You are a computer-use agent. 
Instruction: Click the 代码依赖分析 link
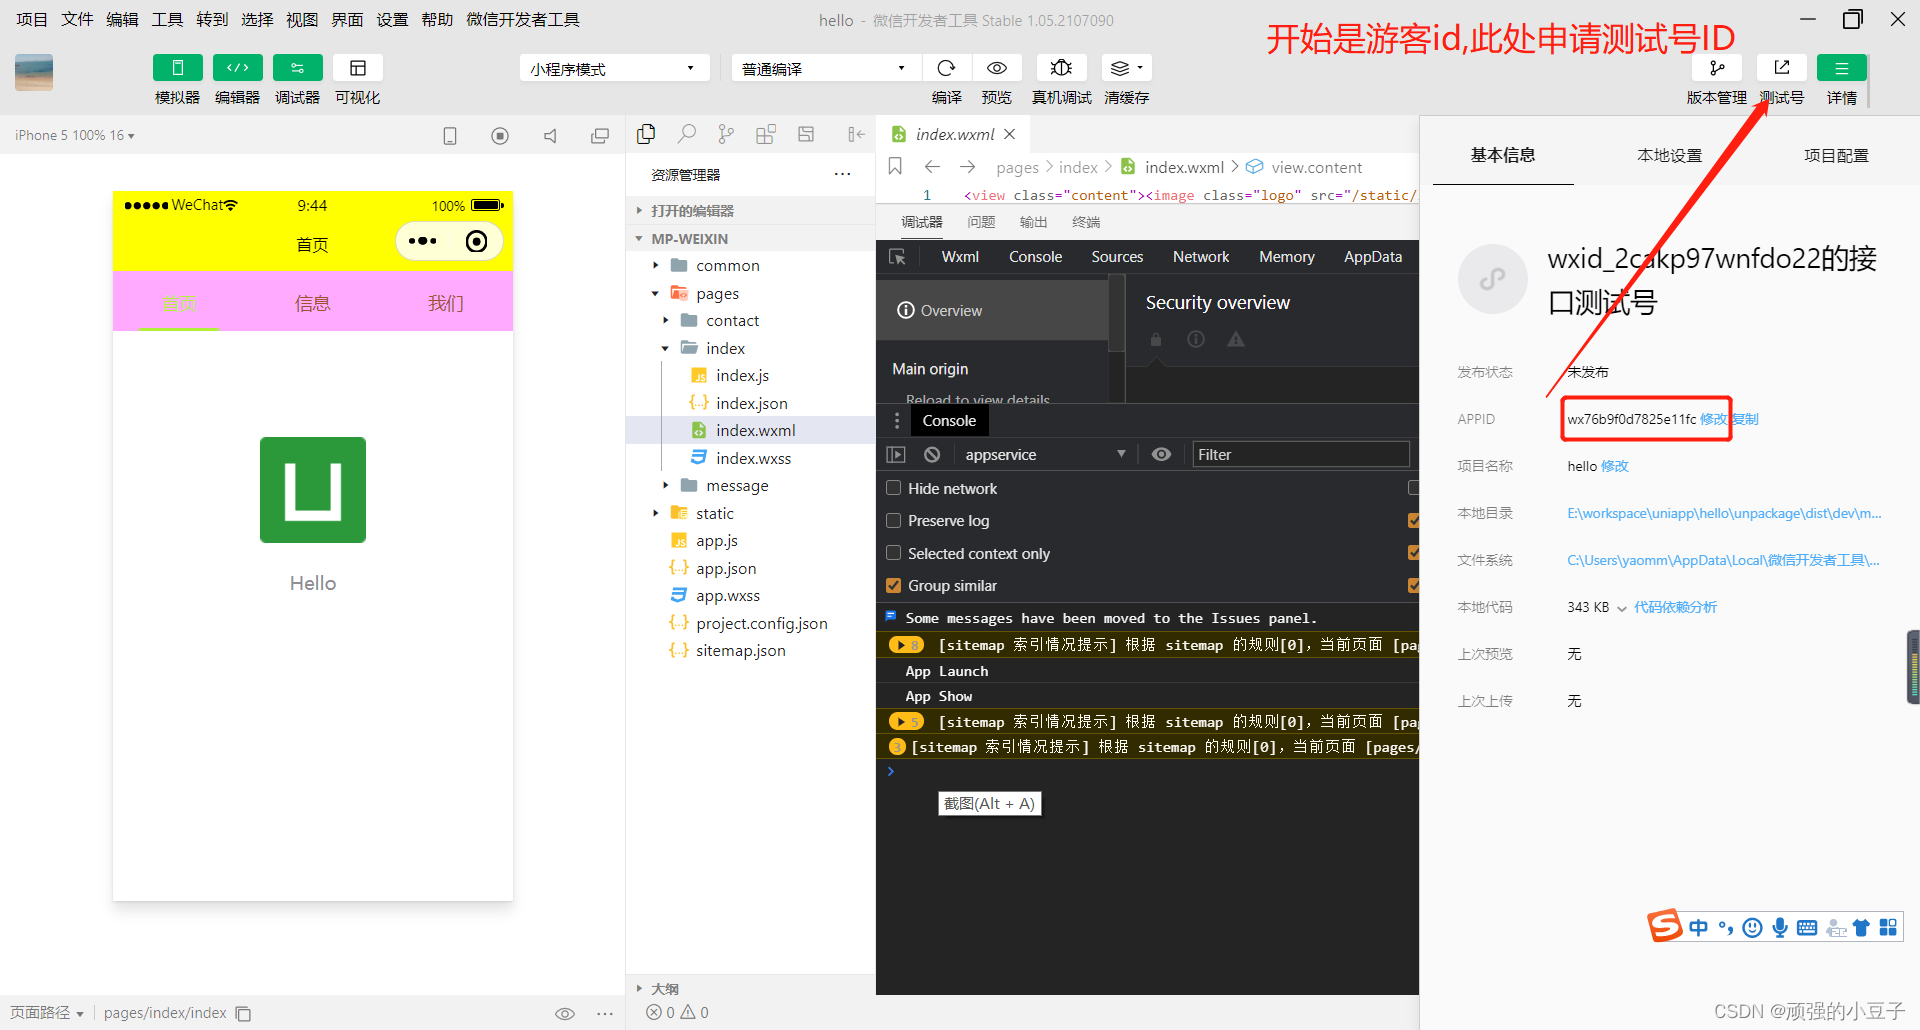1676,607
